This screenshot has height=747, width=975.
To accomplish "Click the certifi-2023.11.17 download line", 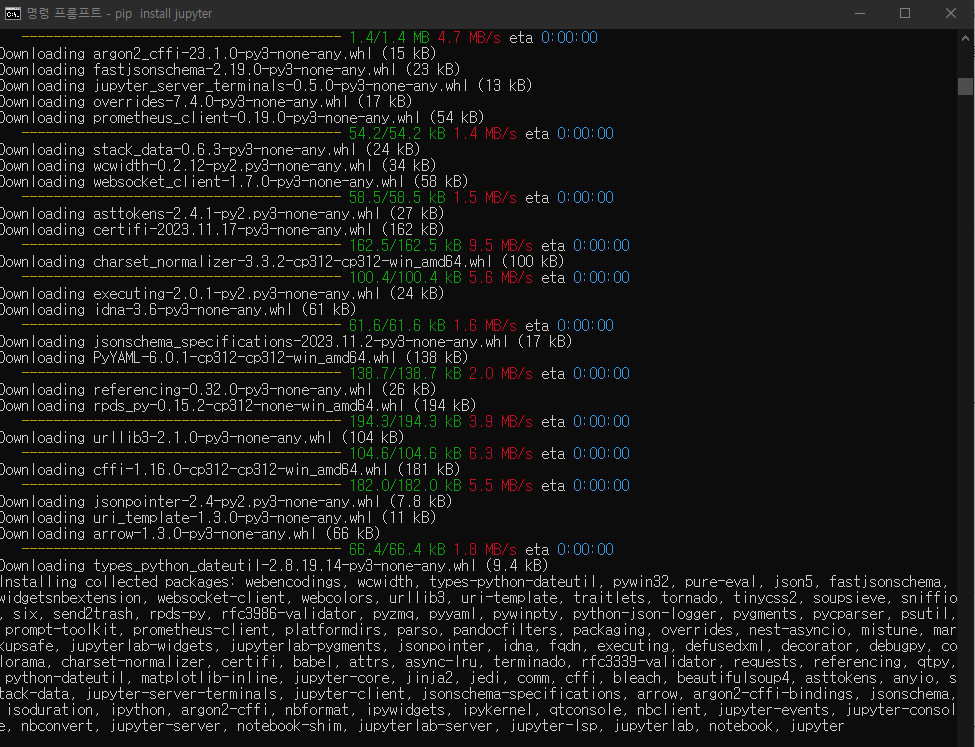I will tap(222, 230).
